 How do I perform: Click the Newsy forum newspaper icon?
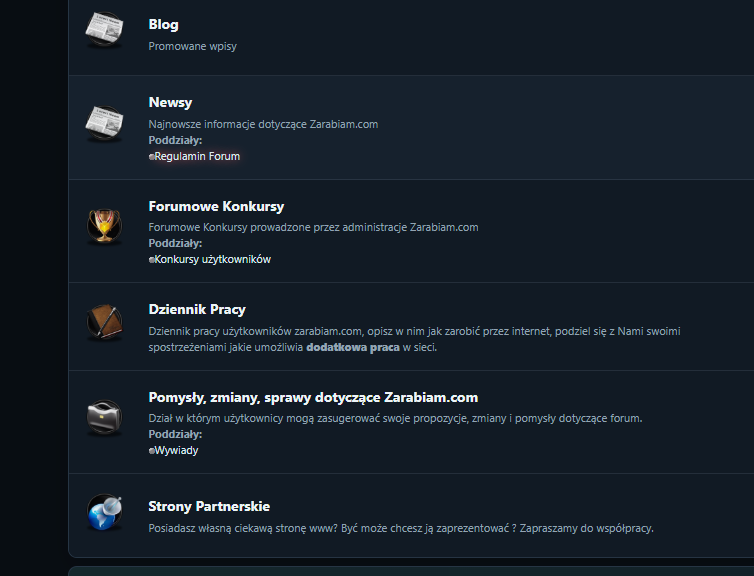(104, 124)
